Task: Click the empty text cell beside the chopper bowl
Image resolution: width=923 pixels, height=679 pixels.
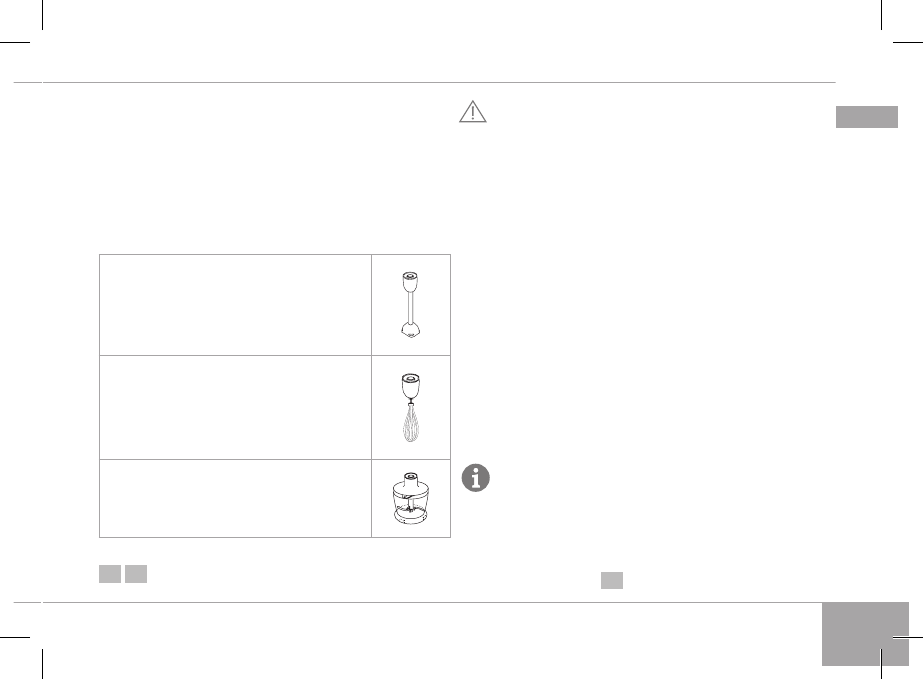Action: pos(235,498)
